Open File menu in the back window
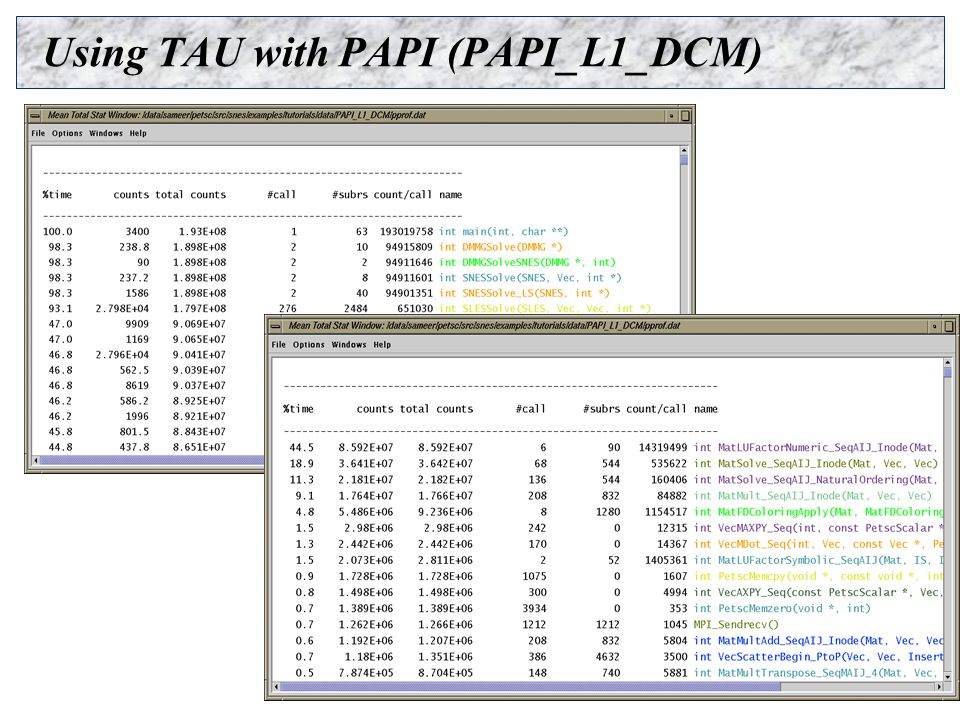The height and width of the screenshot is (720, 960). 38,133
